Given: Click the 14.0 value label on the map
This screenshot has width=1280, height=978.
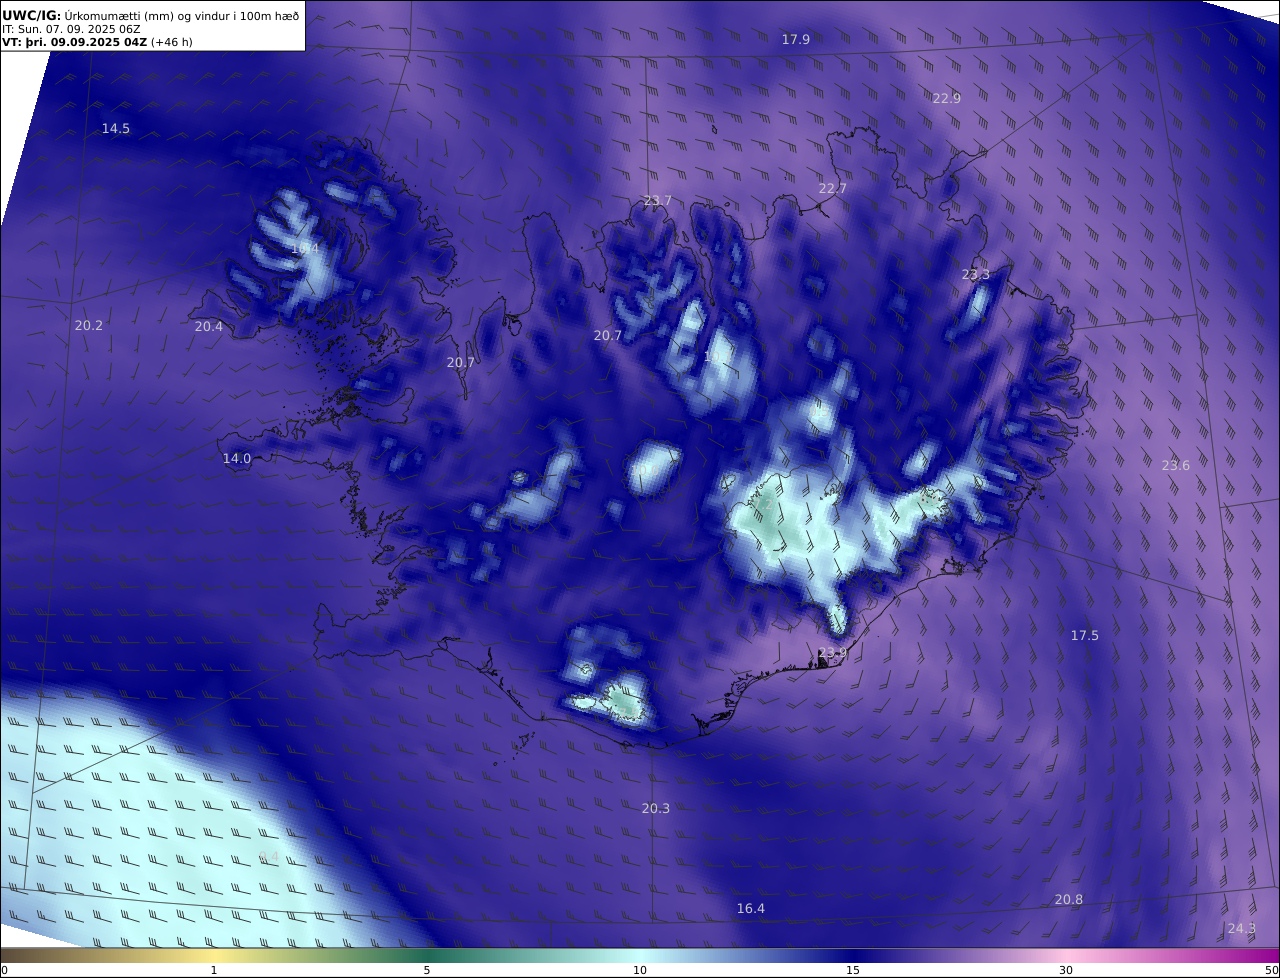Looking at the screenshot, I should tap(237, 458).
